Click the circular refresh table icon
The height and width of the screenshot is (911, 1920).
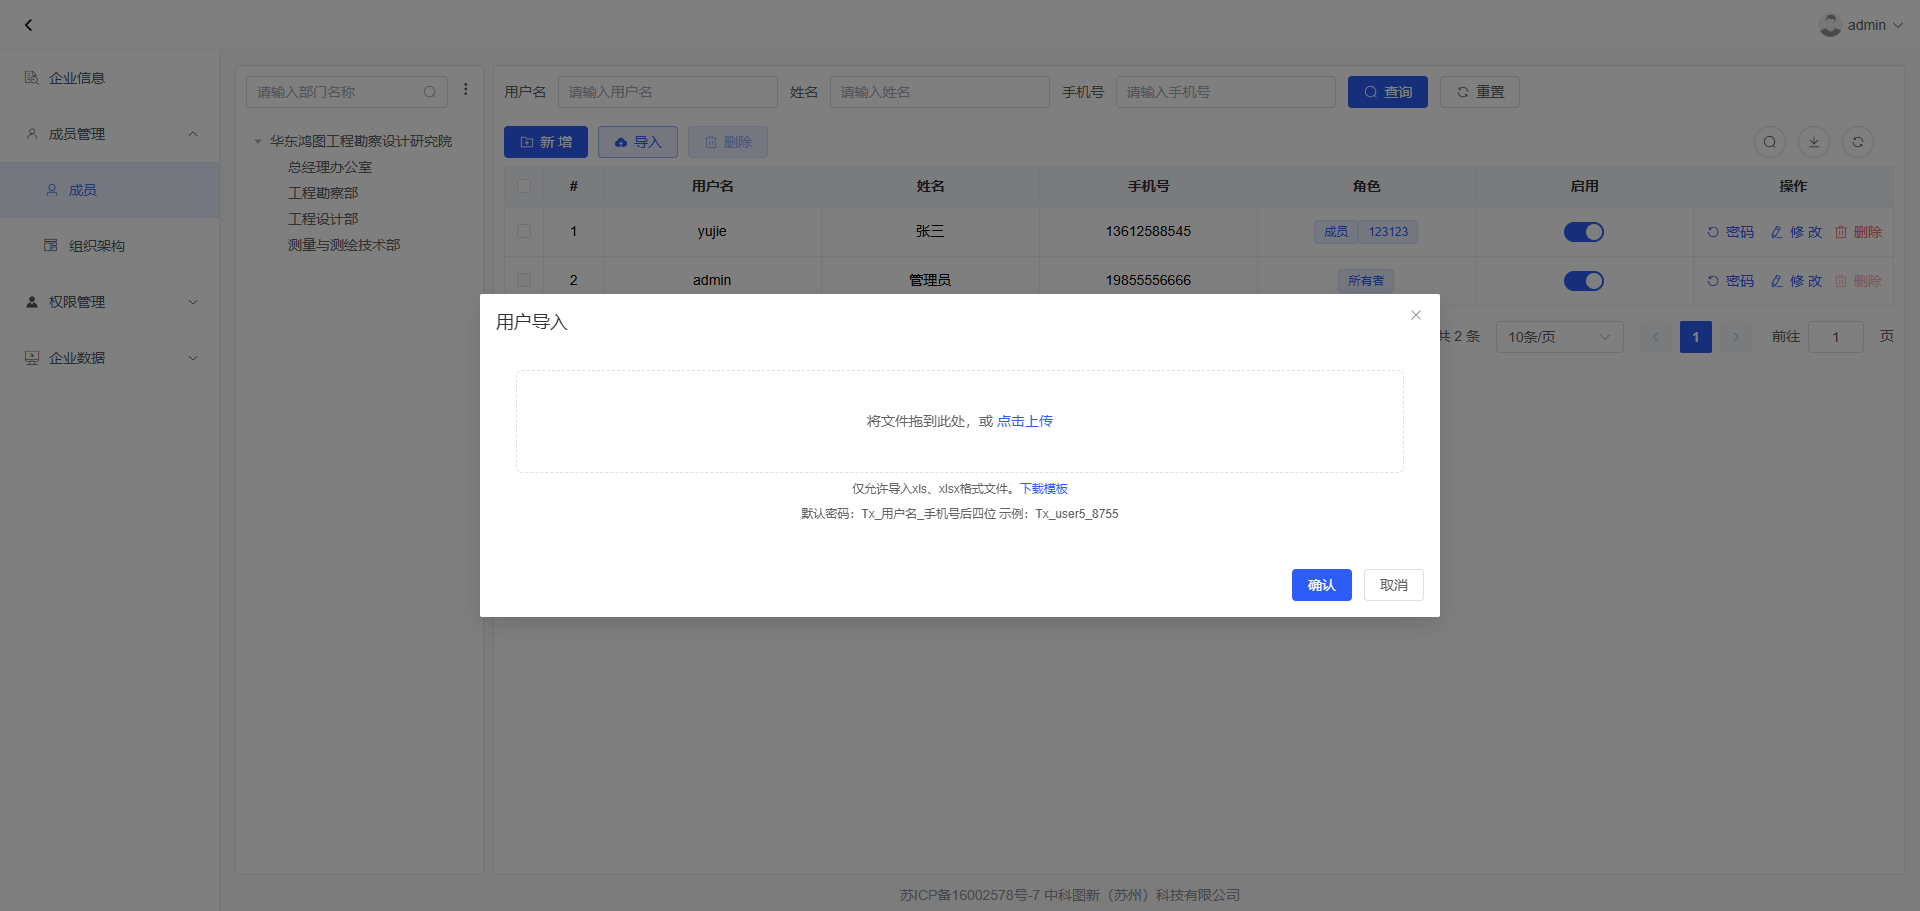(1857, 142)
